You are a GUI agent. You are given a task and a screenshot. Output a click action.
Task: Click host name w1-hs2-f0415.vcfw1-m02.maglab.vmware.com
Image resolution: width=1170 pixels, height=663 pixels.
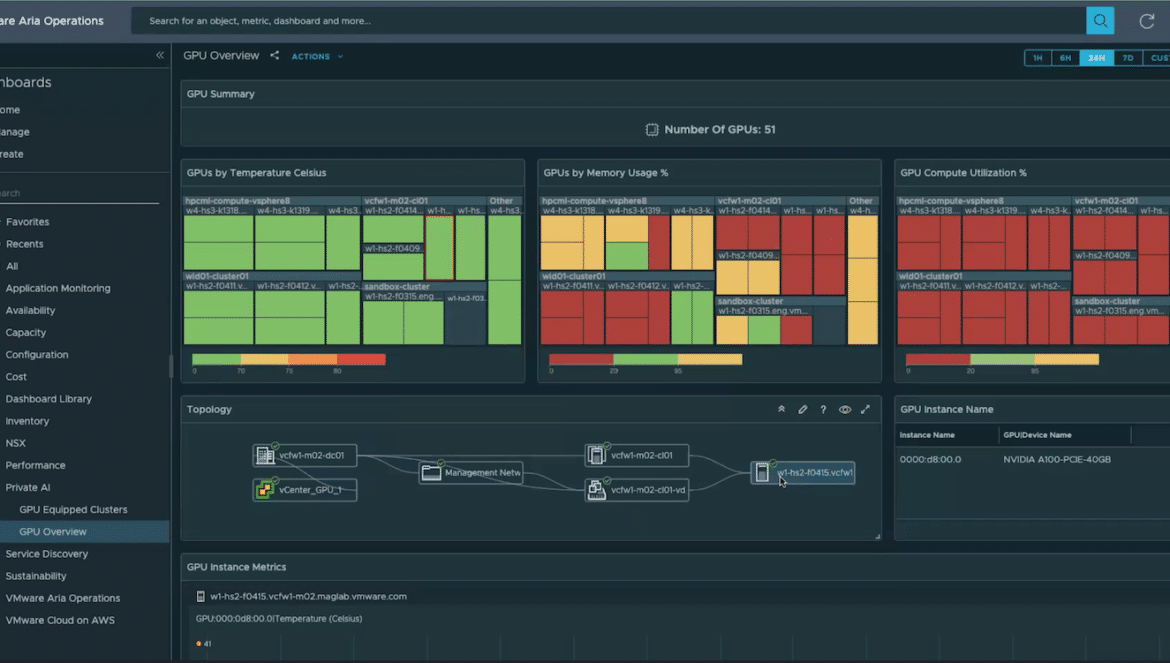[308, 597]
